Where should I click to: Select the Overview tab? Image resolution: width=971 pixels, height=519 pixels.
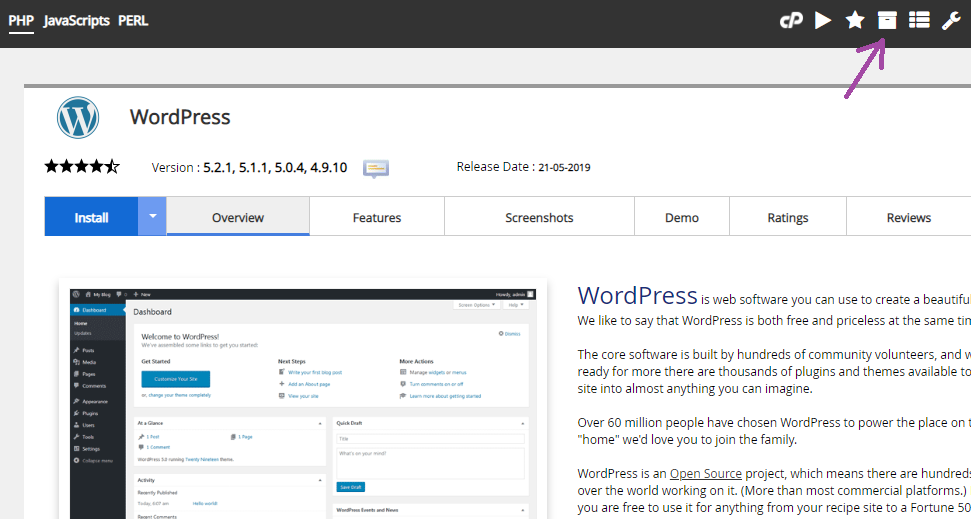[238, 217]
